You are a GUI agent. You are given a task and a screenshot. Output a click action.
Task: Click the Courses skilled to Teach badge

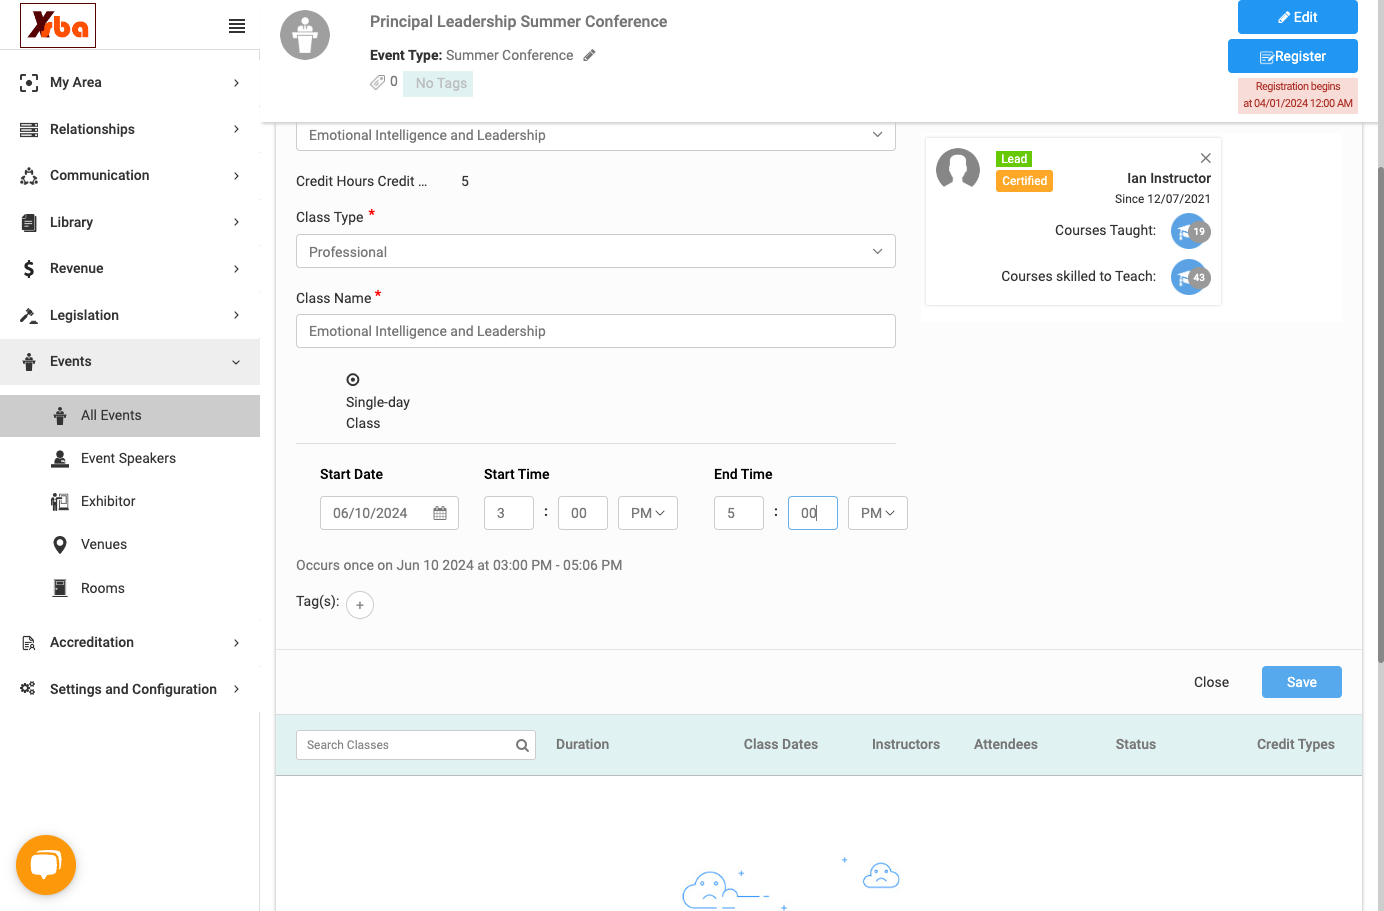pyautogui.click(x=1190, y=277)
